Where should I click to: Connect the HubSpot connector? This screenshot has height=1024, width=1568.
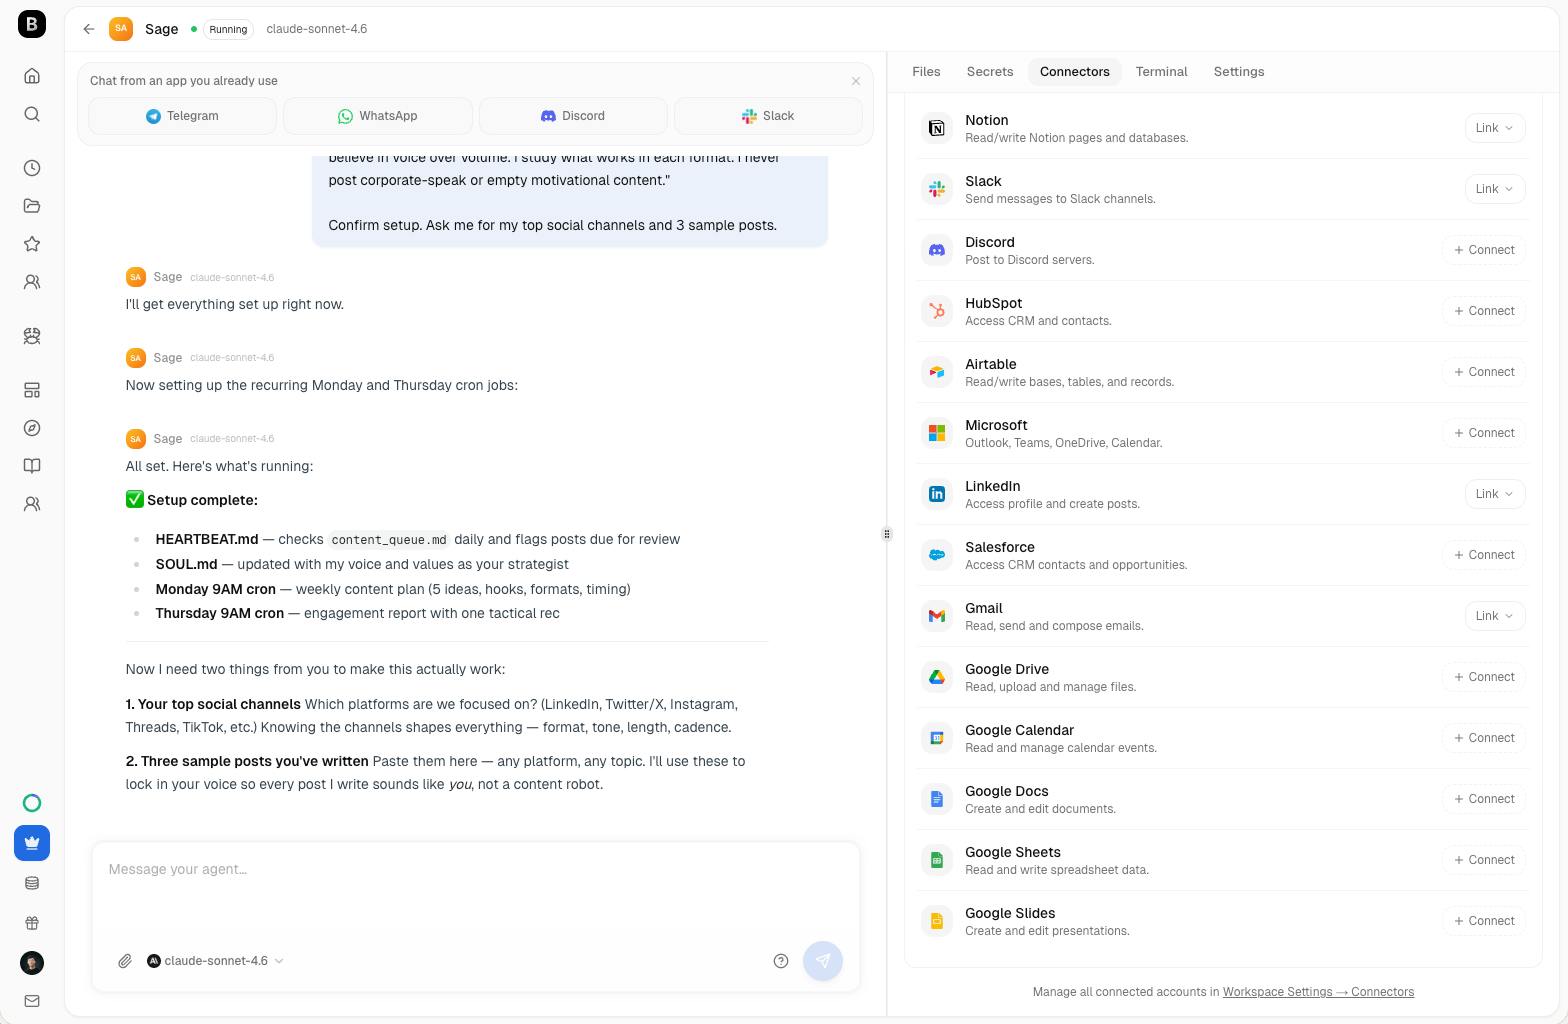[x=1484, y=311]
